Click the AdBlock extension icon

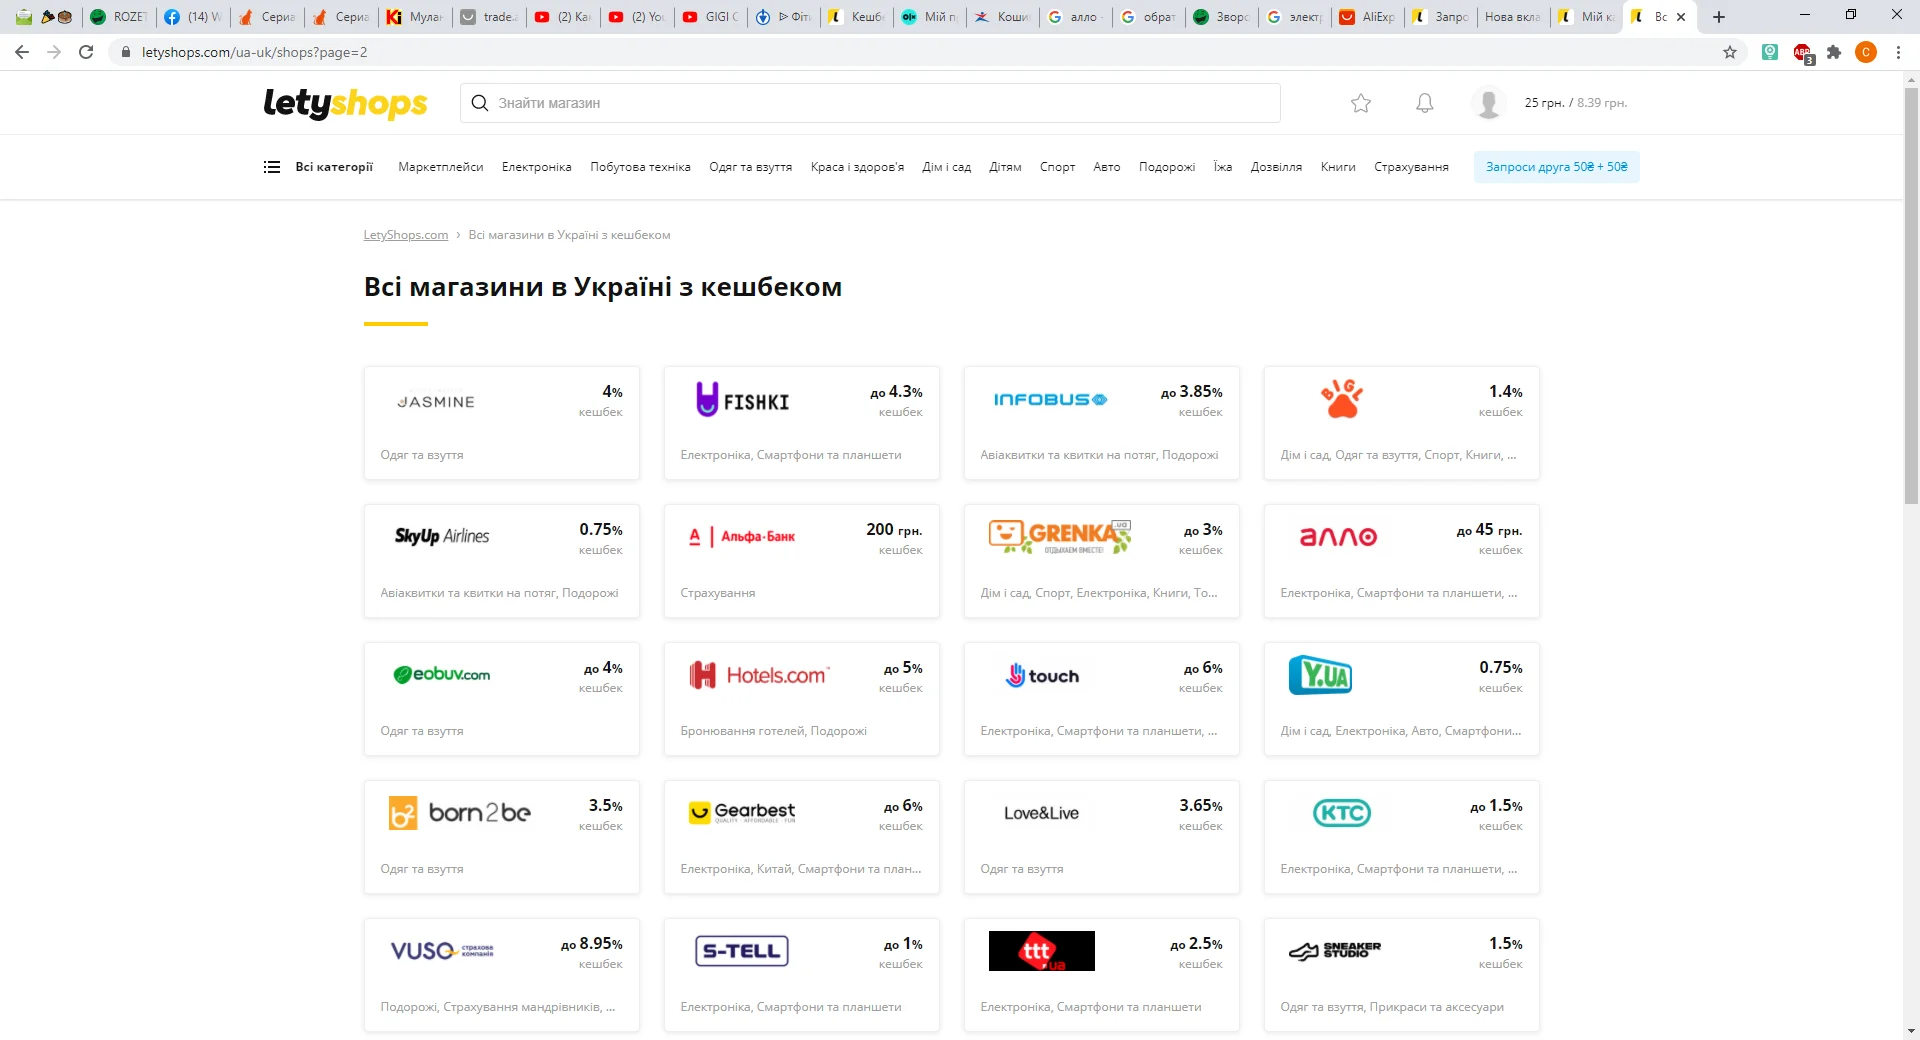point(1803,53)
